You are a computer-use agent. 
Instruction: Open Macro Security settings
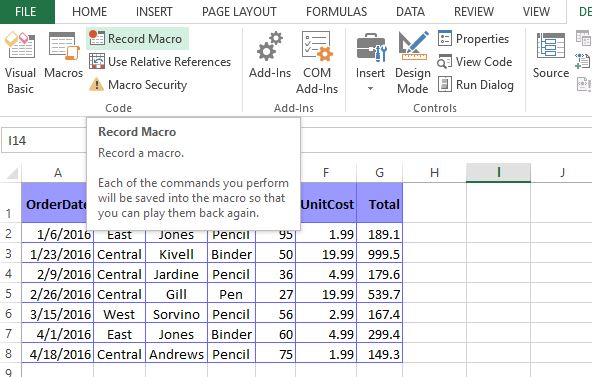(x=138, y=85)
